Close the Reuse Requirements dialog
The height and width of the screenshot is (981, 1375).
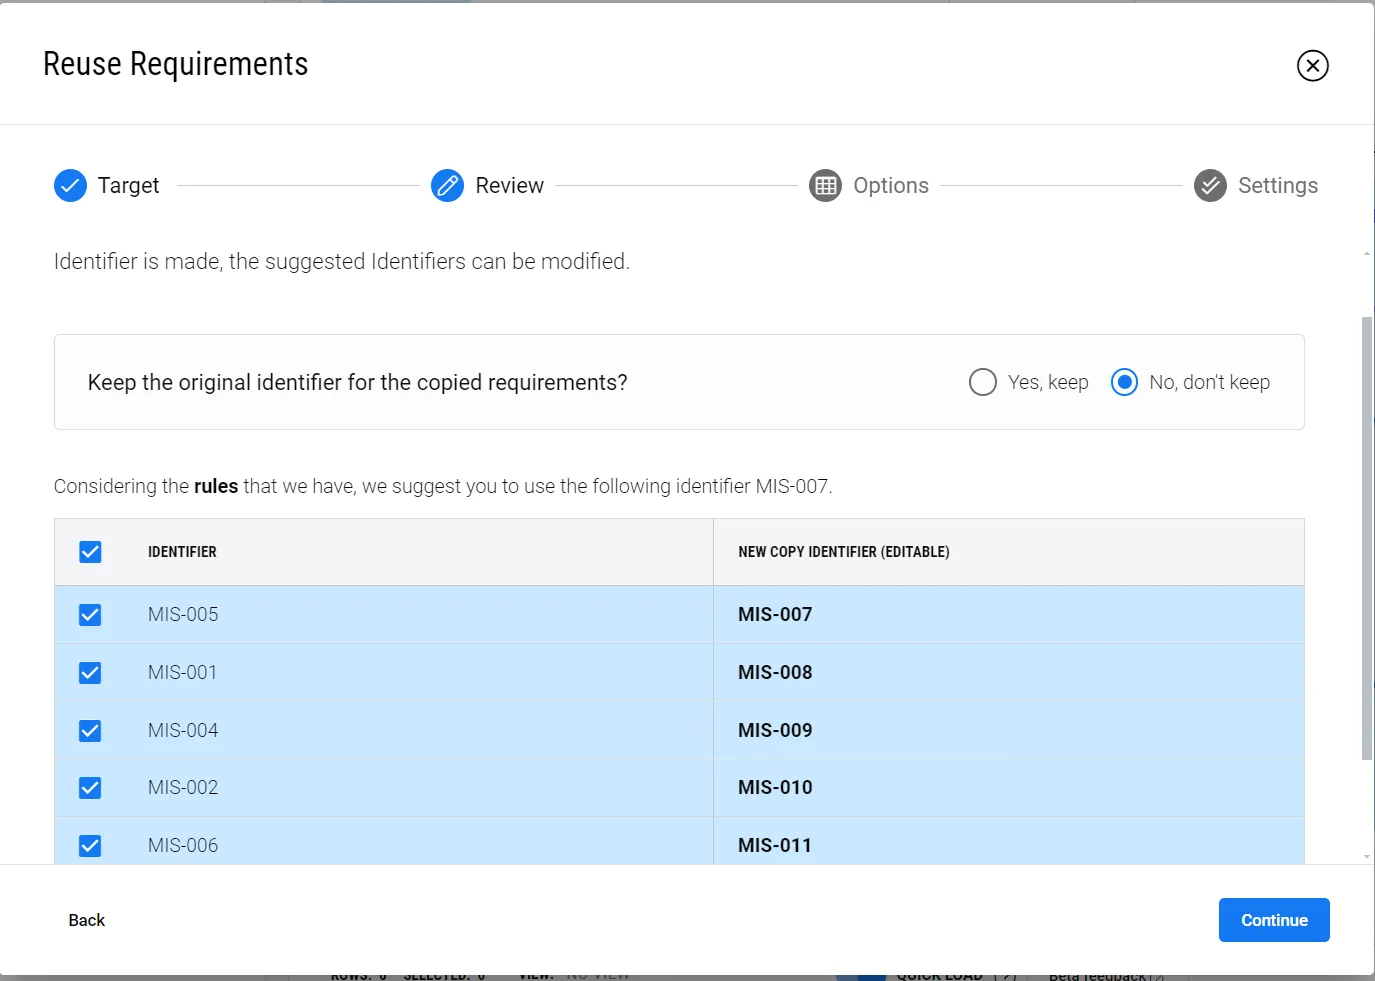tap(1312, 66)
